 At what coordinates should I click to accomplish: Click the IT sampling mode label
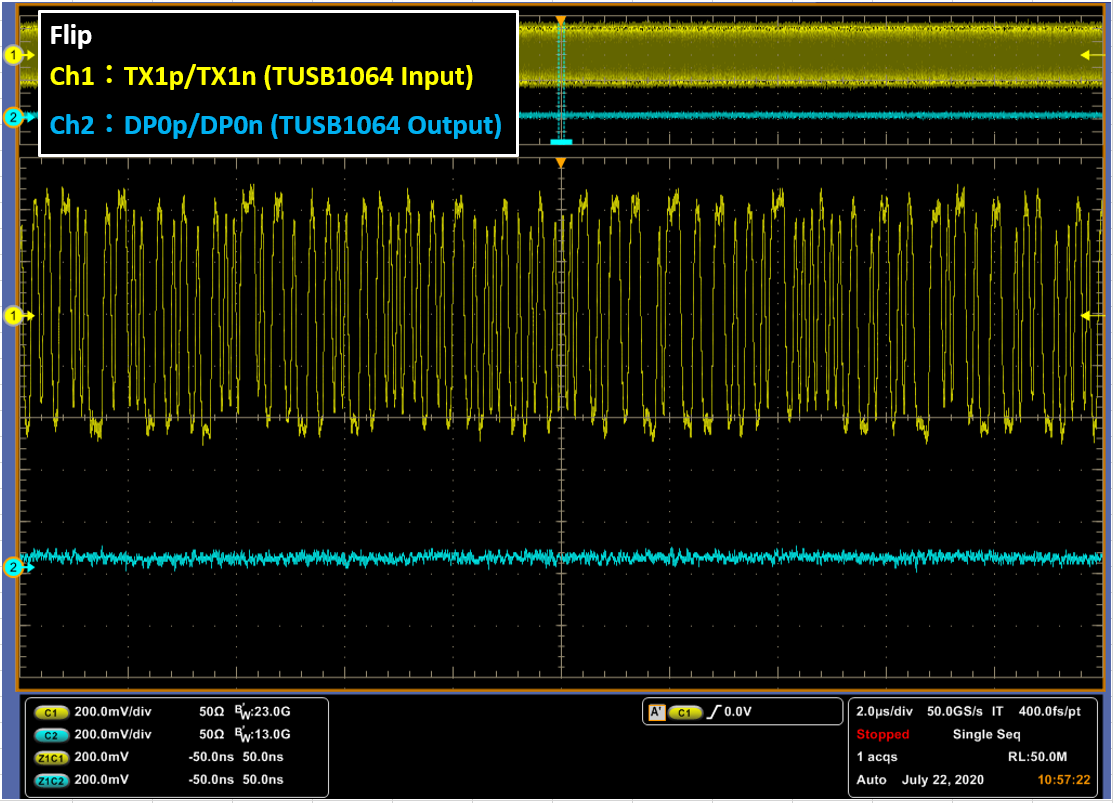tap(997, 711)
